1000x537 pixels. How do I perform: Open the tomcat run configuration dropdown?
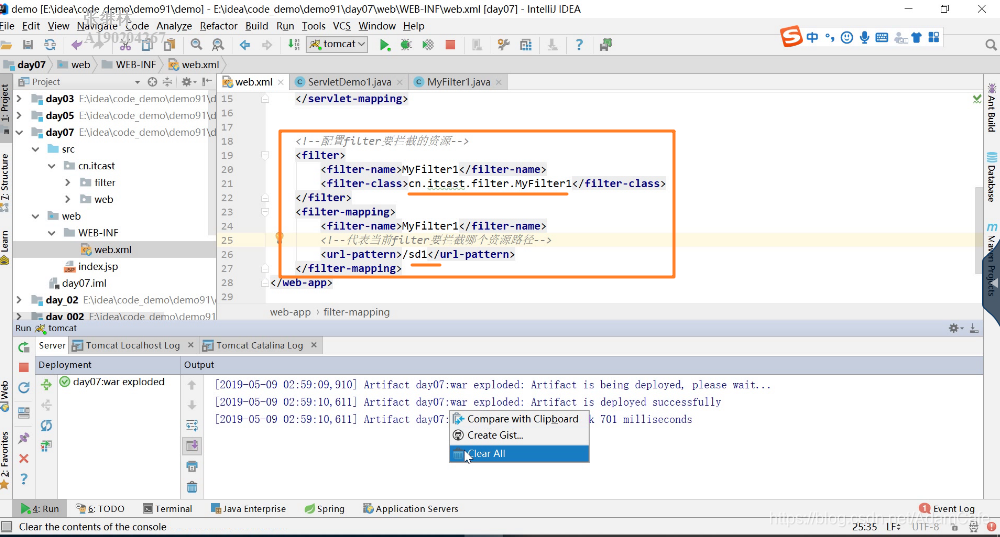337,44
